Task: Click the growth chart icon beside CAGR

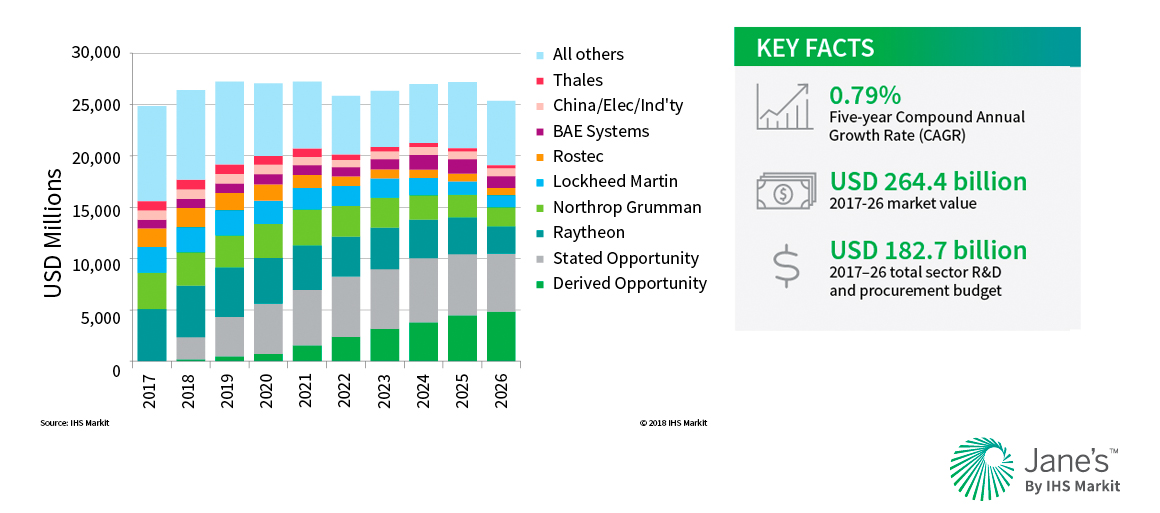Action: click(x=786, y=107)
